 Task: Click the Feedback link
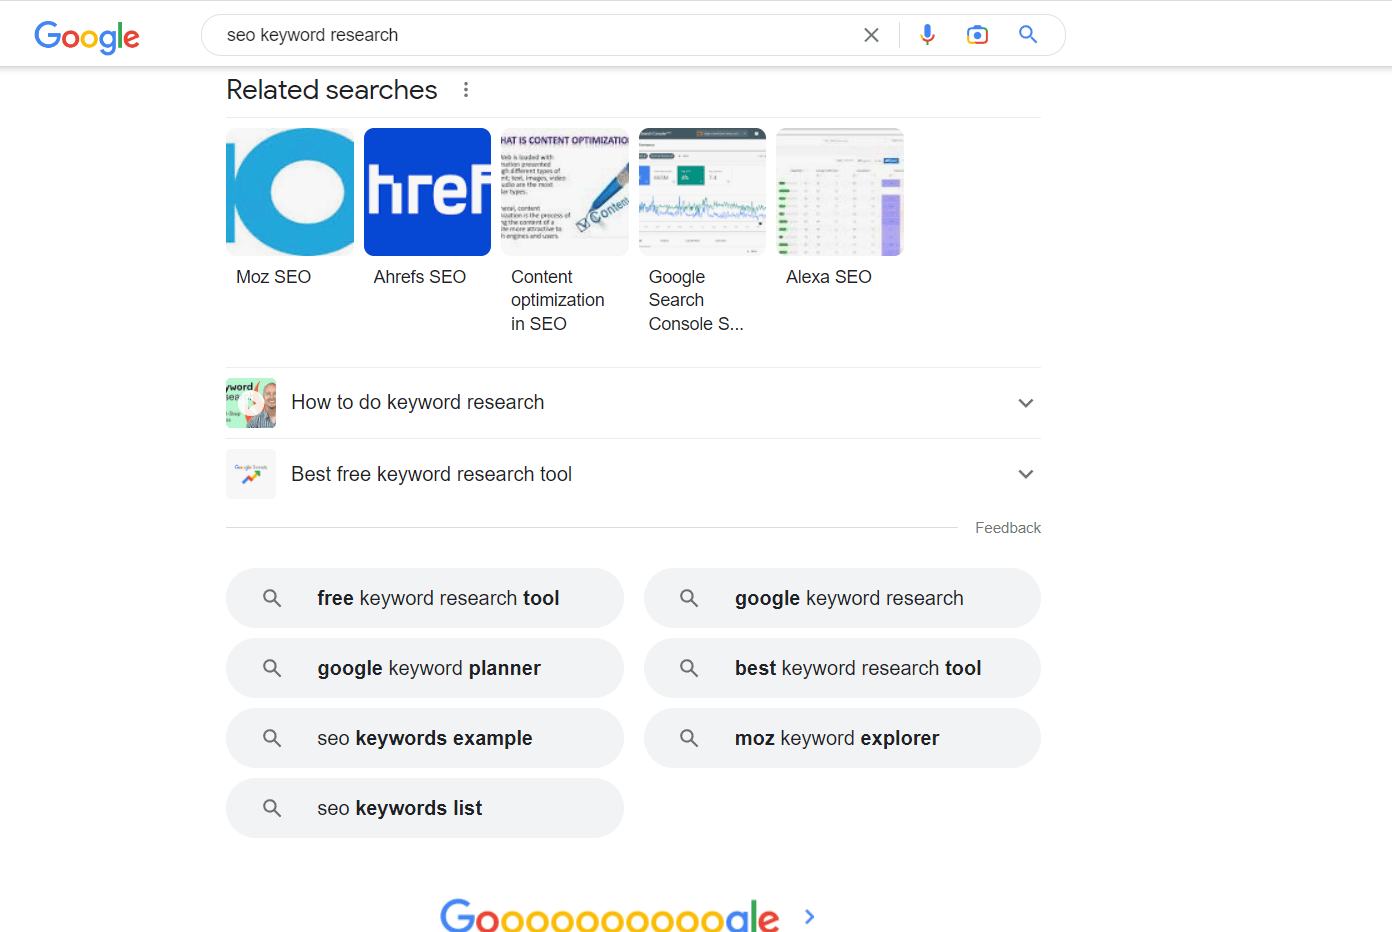point(1008,528)
